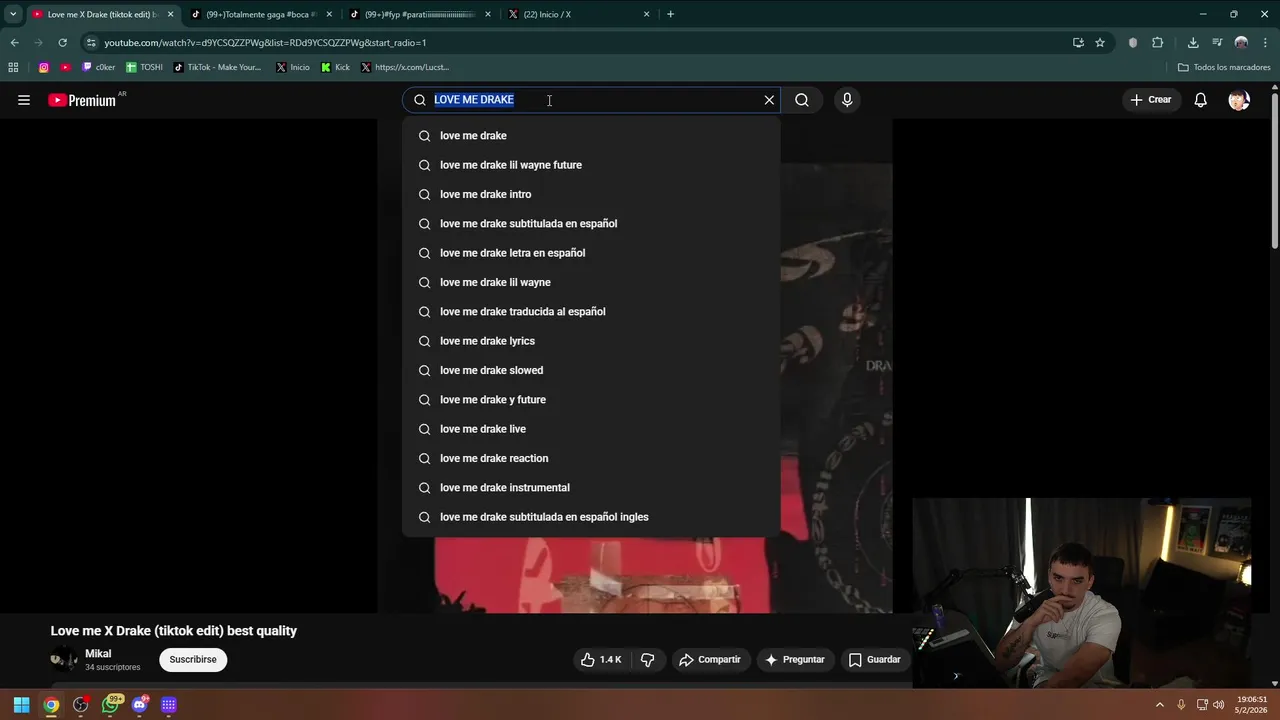Pick the "love me drake lil wayne" suggestion
1280x720 pixels.
(x=591, y=282)
